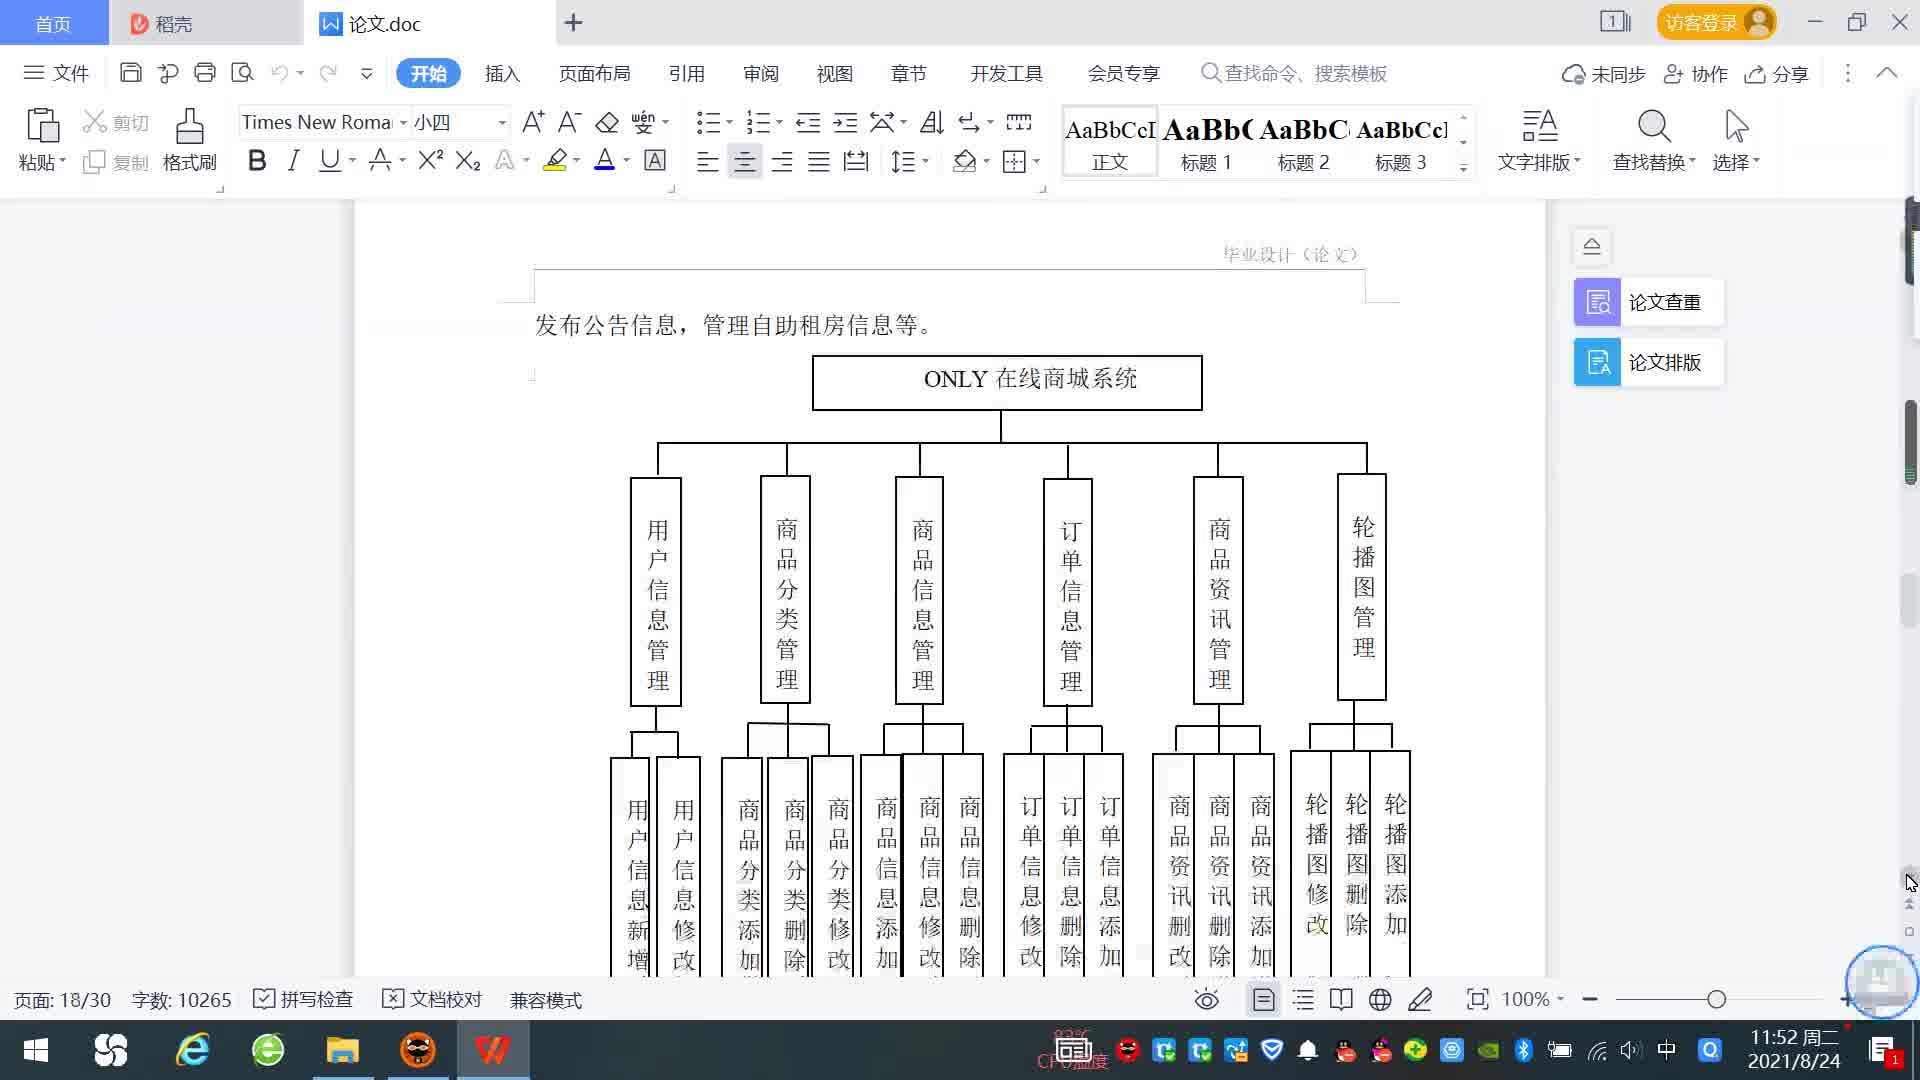The width and height of the screenshot is (1920, 1080).
Task: Apply superscript formatting
Action: point(431,160)
